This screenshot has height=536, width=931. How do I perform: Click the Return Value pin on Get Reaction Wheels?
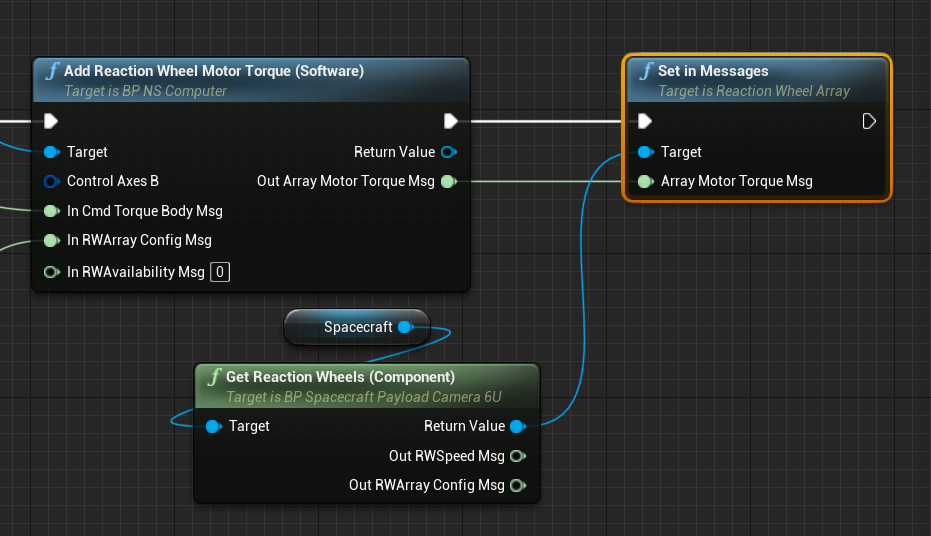click(517, 426)
